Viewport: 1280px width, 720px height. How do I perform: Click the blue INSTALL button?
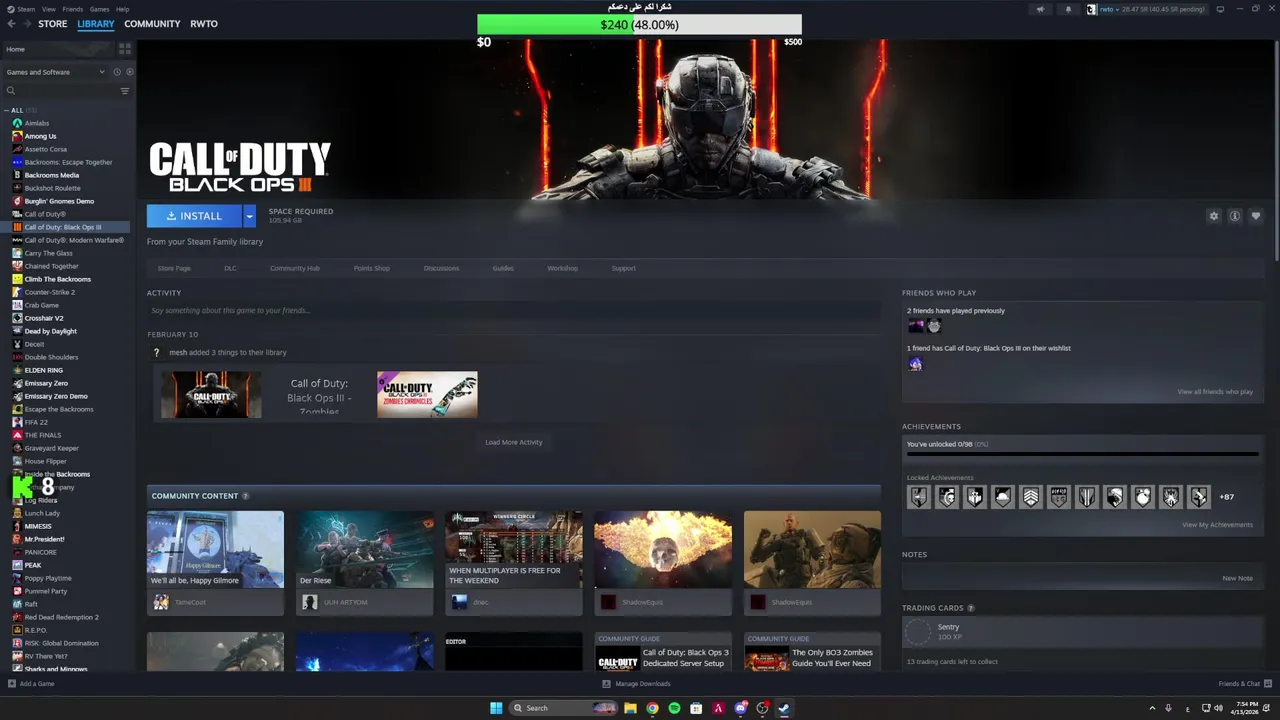[x=194, y=216]
